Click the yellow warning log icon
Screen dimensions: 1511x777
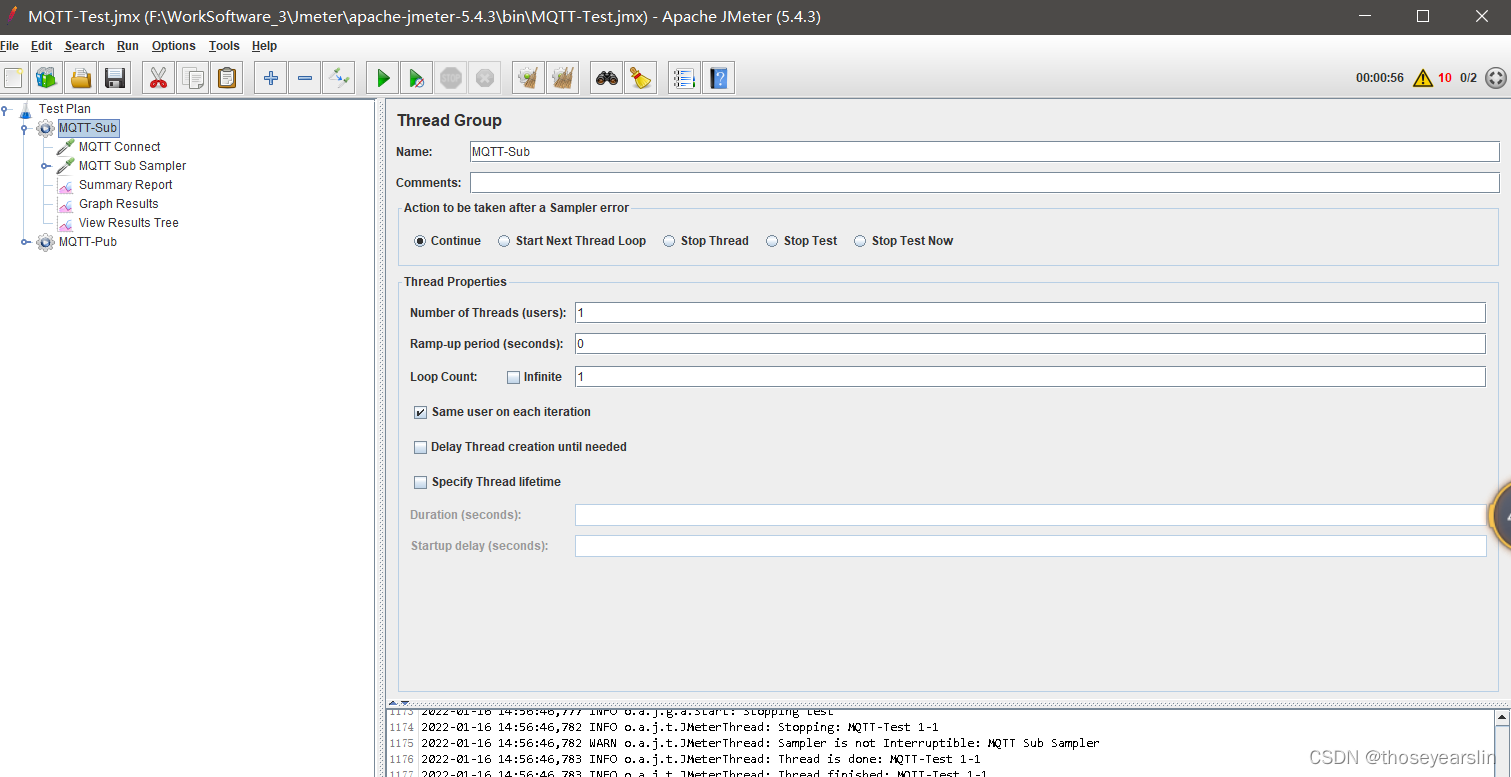[x=1423, y=78]
